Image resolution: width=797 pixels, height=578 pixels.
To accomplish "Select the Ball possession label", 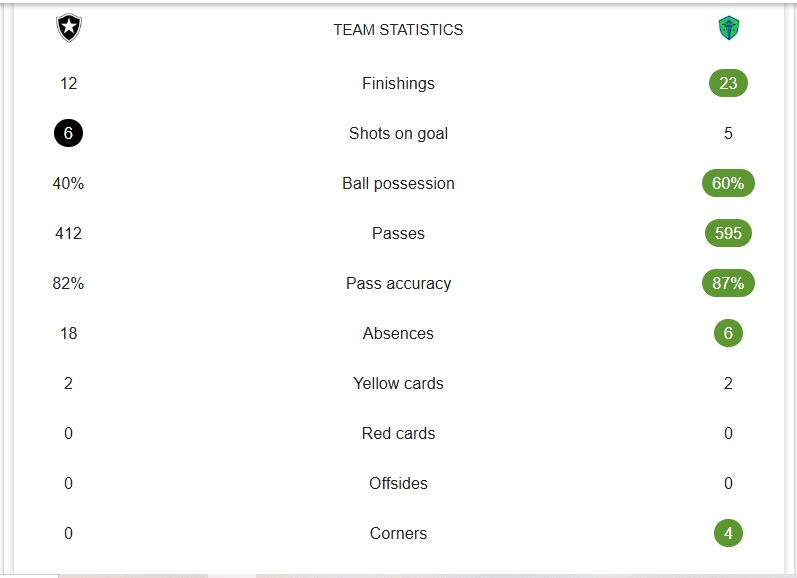I will (x=398, y=183).
